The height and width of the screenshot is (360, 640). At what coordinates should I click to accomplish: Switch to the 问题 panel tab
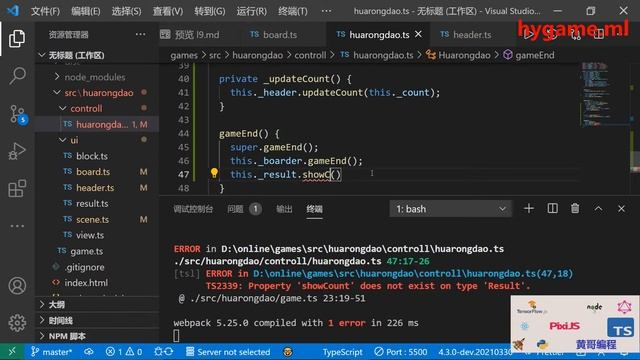(244, 209)
